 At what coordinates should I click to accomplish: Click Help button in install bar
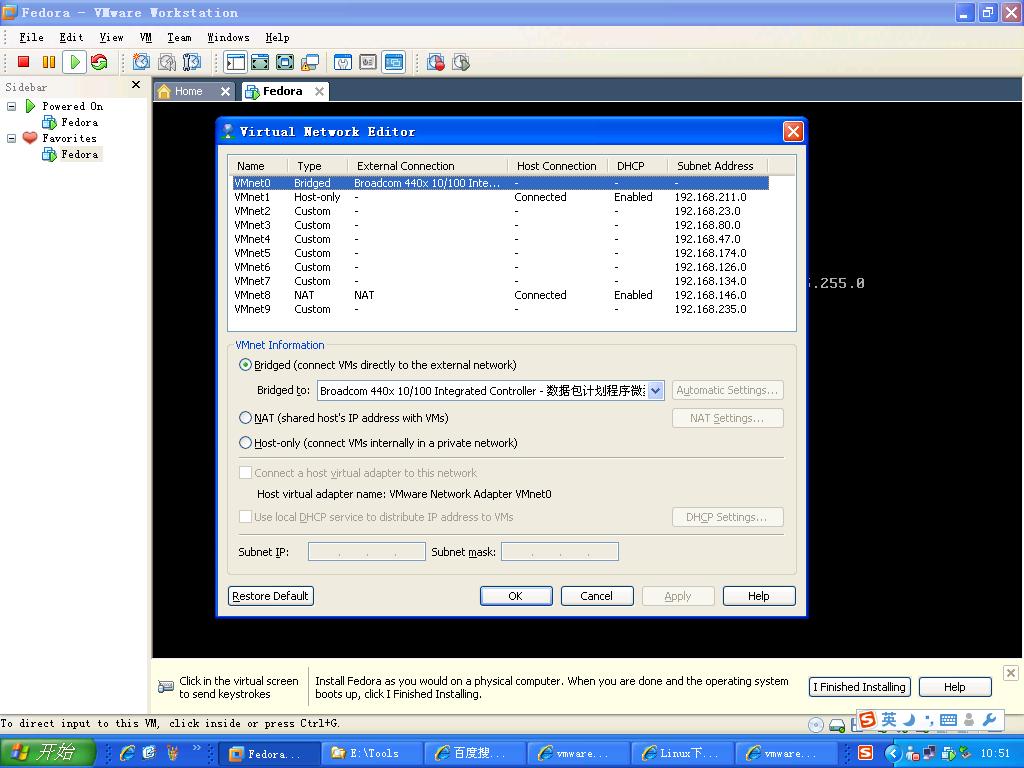[x=955, y=687]
